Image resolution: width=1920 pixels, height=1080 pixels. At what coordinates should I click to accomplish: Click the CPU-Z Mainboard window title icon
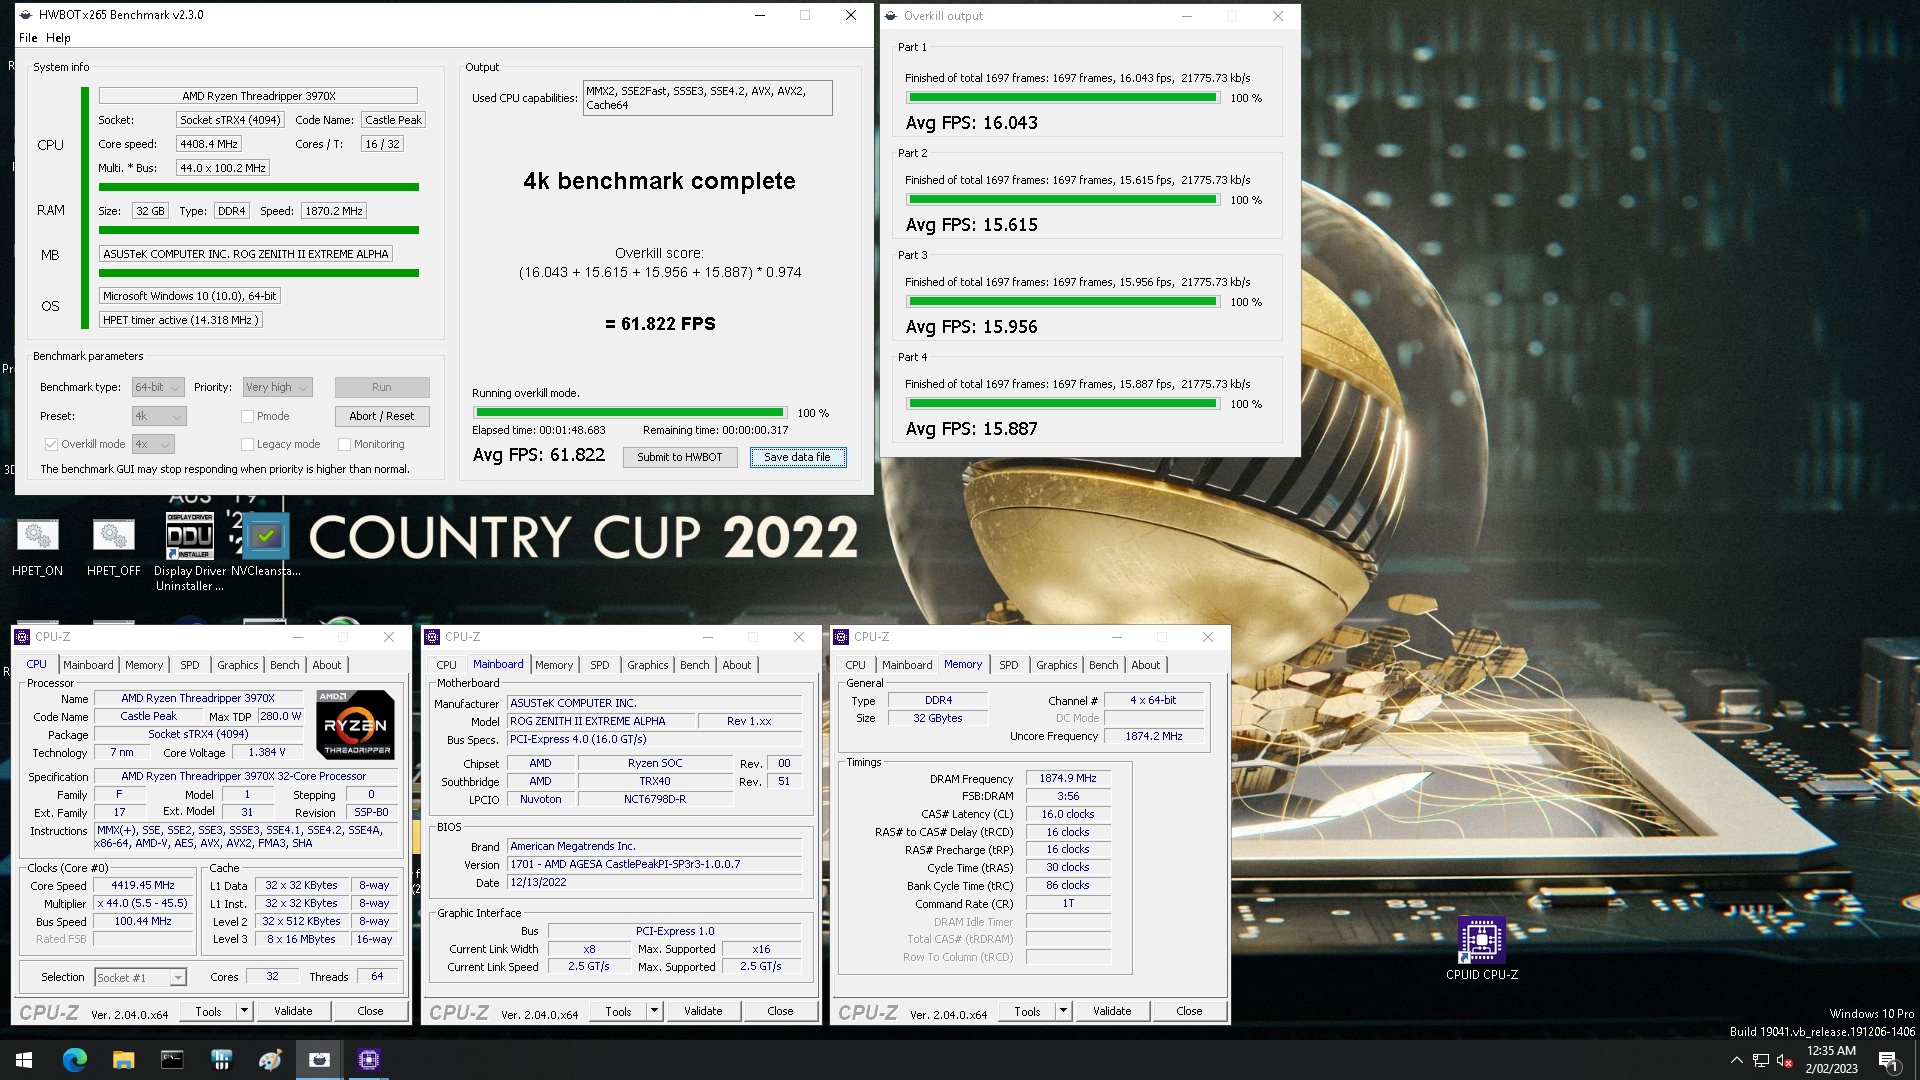tap(432, 637)
